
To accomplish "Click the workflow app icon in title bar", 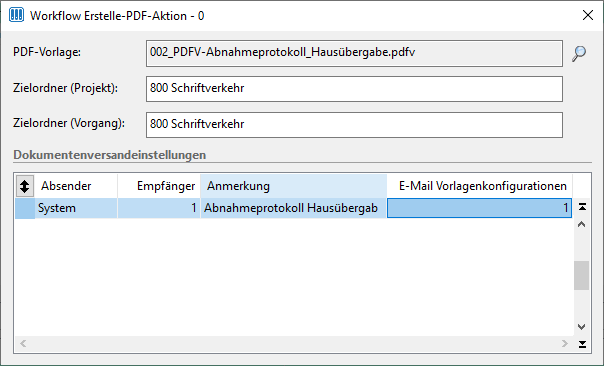I will pyautogui.click(x=16, y=15).
